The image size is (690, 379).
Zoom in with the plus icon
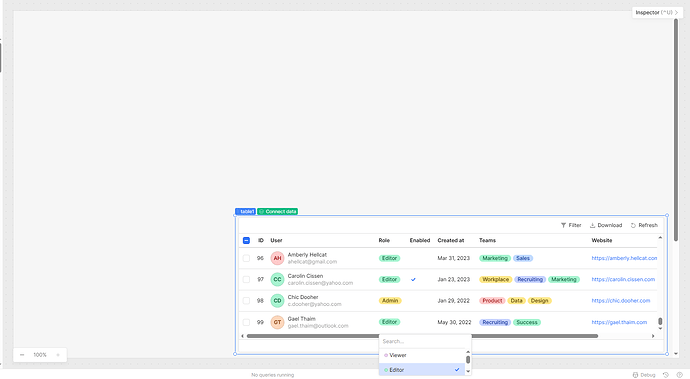point(58,355)
